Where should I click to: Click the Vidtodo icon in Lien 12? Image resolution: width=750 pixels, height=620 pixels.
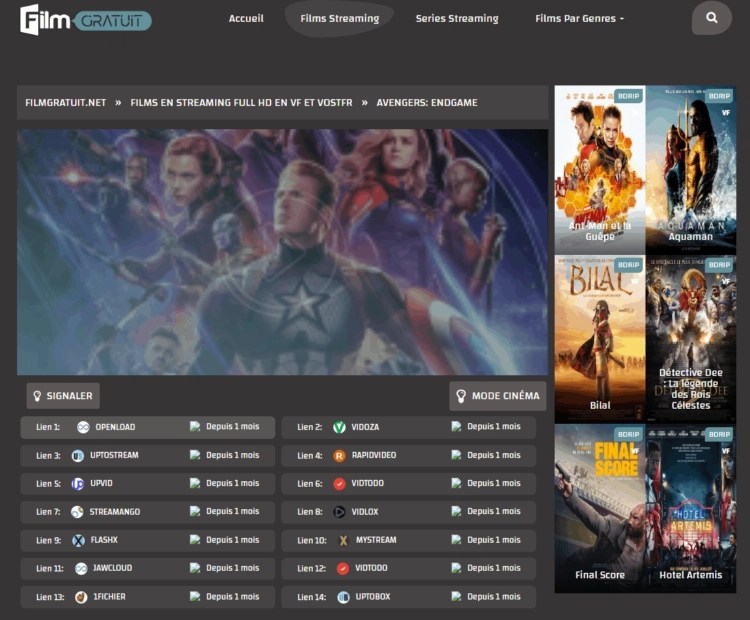click(343, 568)
